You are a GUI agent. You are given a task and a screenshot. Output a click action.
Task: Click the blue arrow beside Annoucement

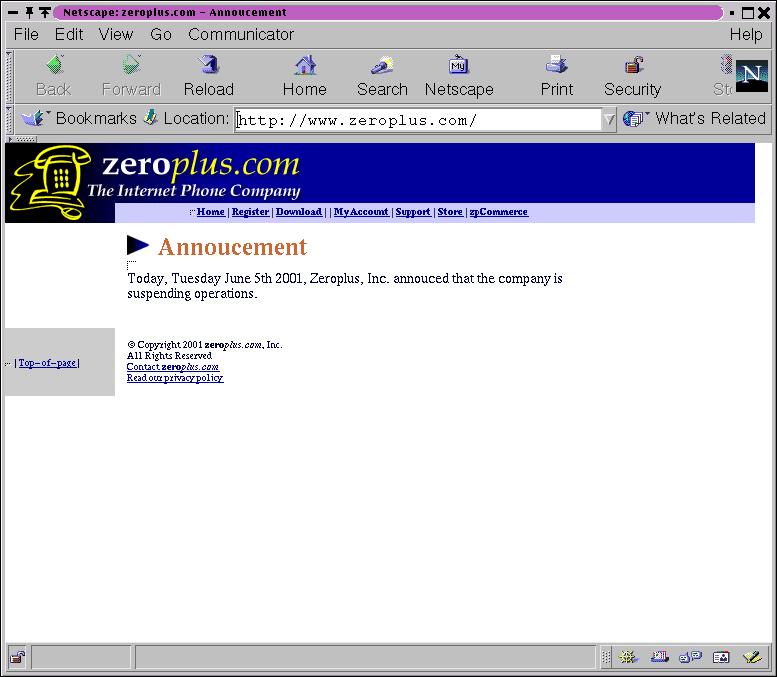pyautogui.click(x=138, y=245)
